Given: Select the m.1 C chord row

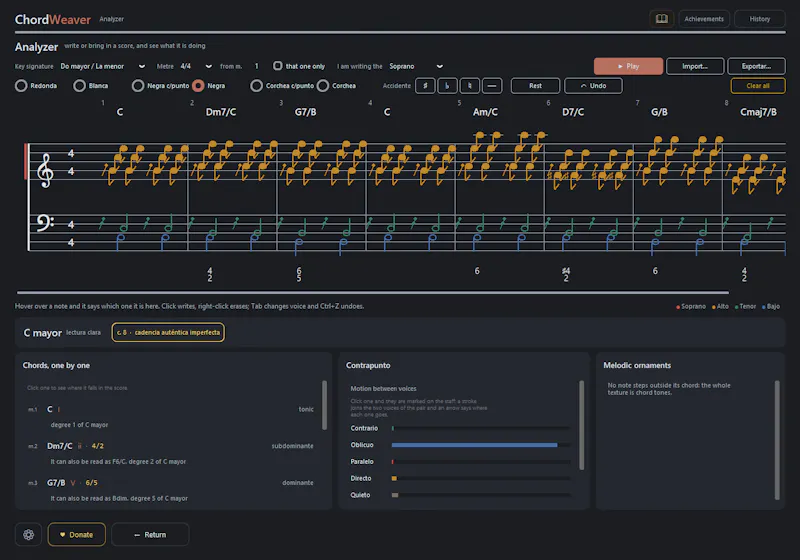Looking at the screenshot, I should [170, 417].
